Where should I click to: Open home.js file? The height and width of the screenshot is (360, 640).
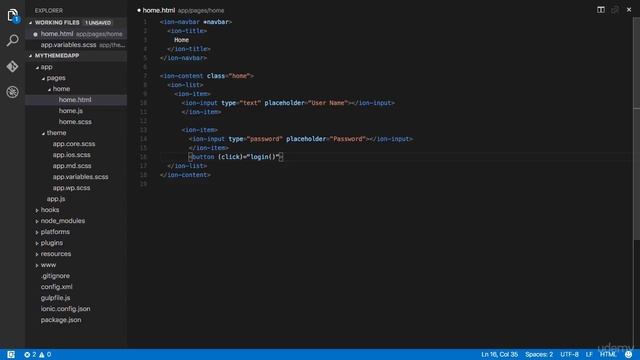point(71,111)
